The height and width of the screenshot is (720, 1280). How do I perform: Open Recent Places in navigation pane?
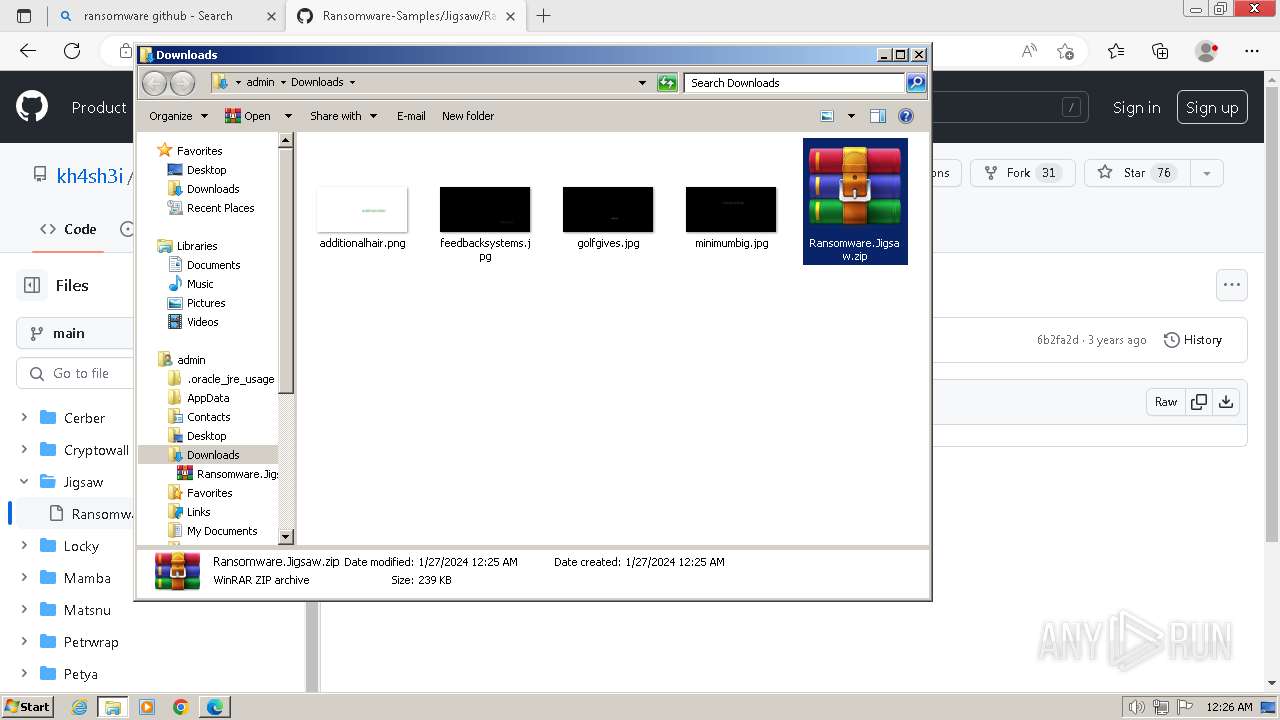220,208
